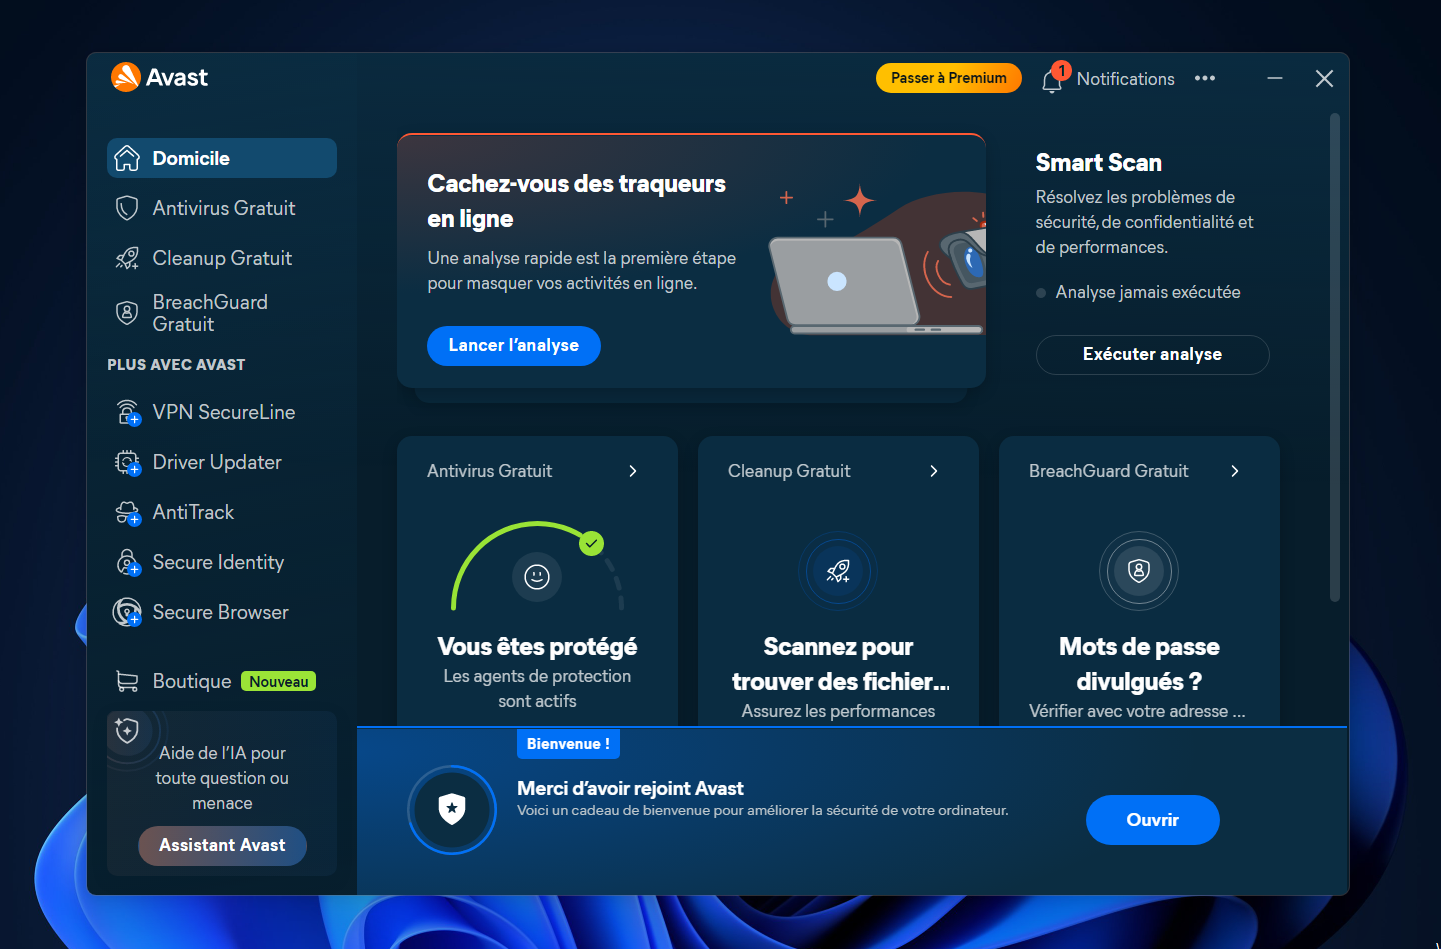Screen dimensions: 1441x949
Task: Open Cleanup Gratuit in the sidebar
Action: point(222,258)
